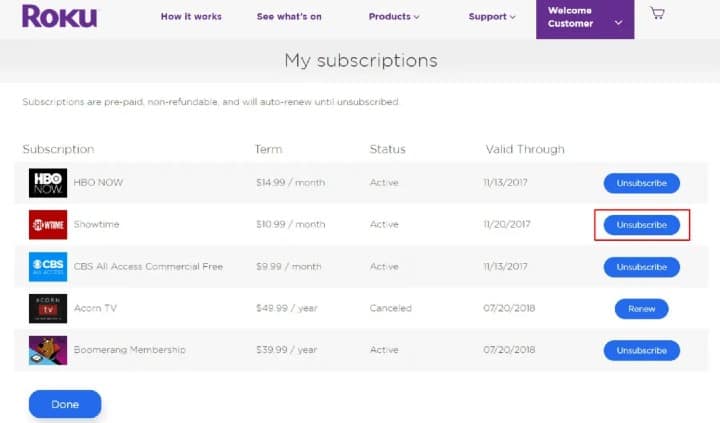This screenshot has width=720, height=423.
Task: Select Acorn TV's 07/20/2018 date
Action: click(509, 308)
